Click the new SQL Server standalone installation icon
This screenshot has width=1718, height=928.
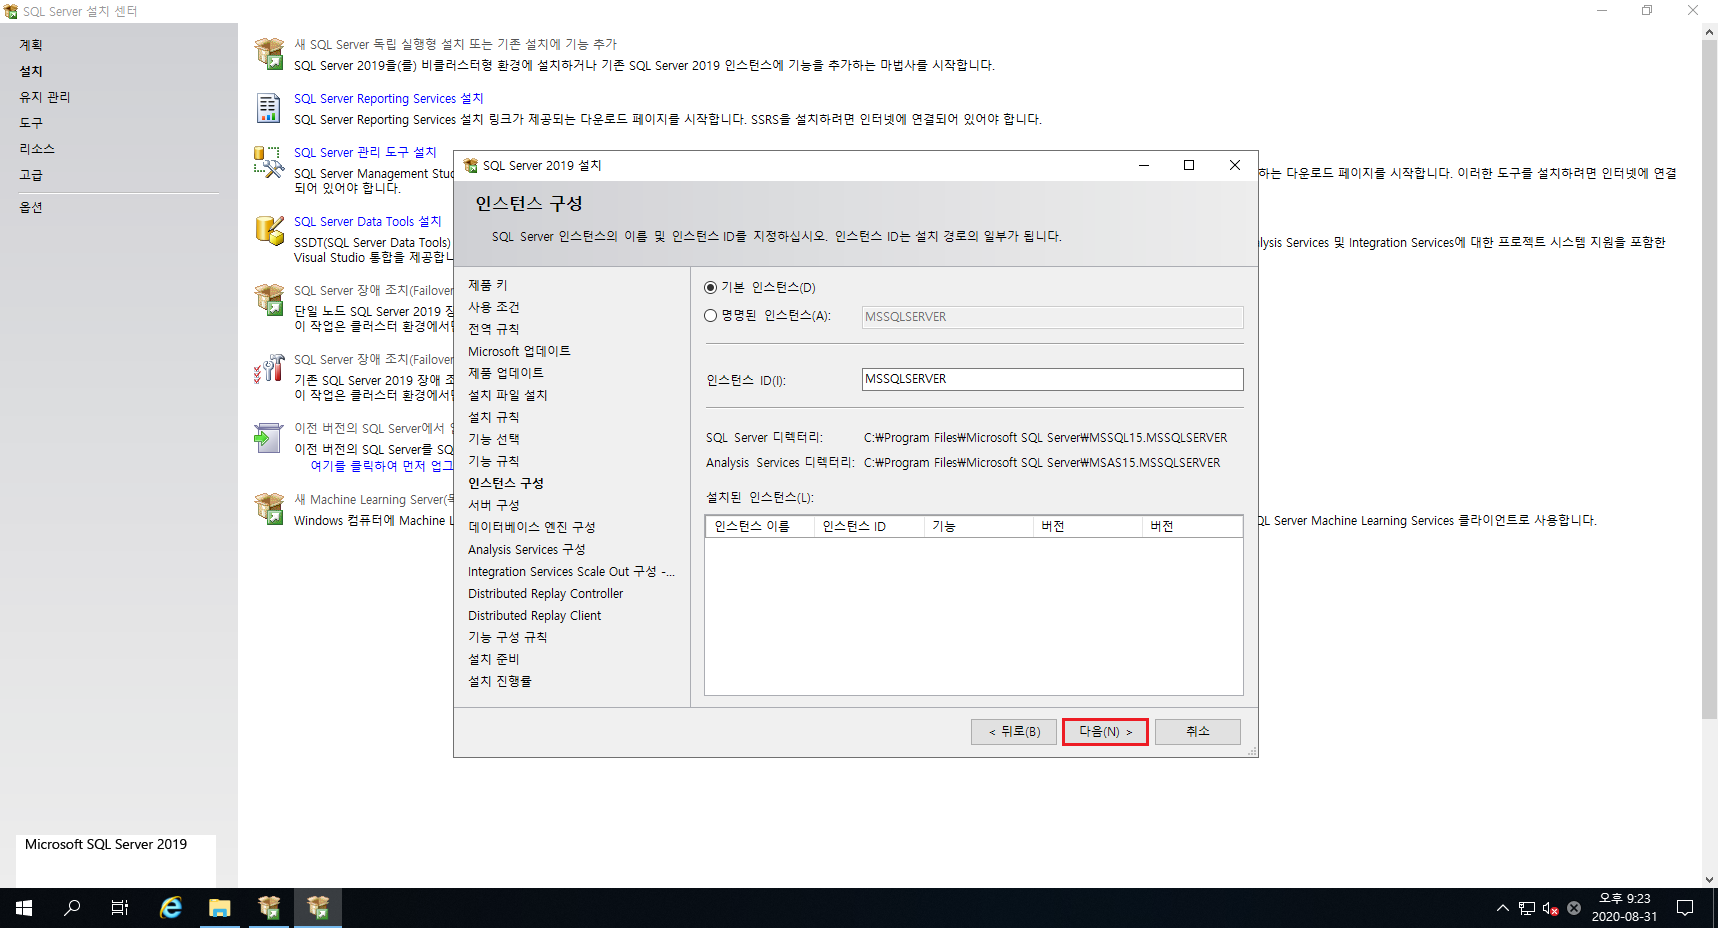click(x=269, y=54)
